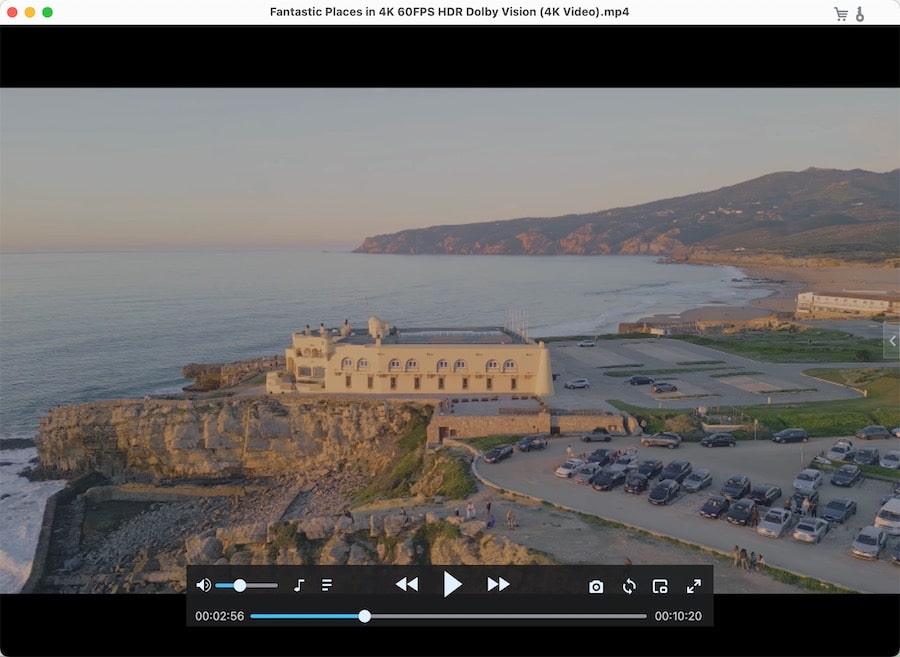
Task: Toggle playback with the Play button
Action: (x=453, y=585)
